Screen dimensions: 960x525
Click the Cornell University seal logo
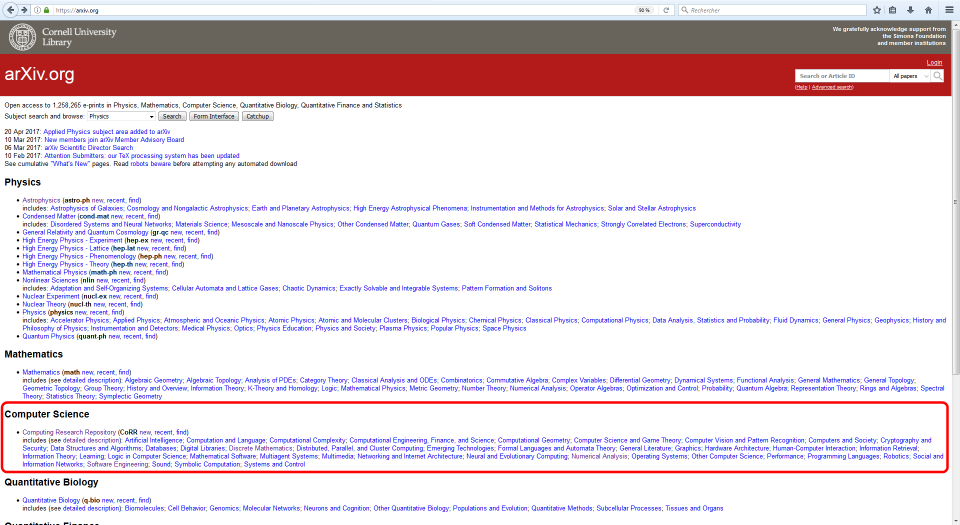point(22,37)
